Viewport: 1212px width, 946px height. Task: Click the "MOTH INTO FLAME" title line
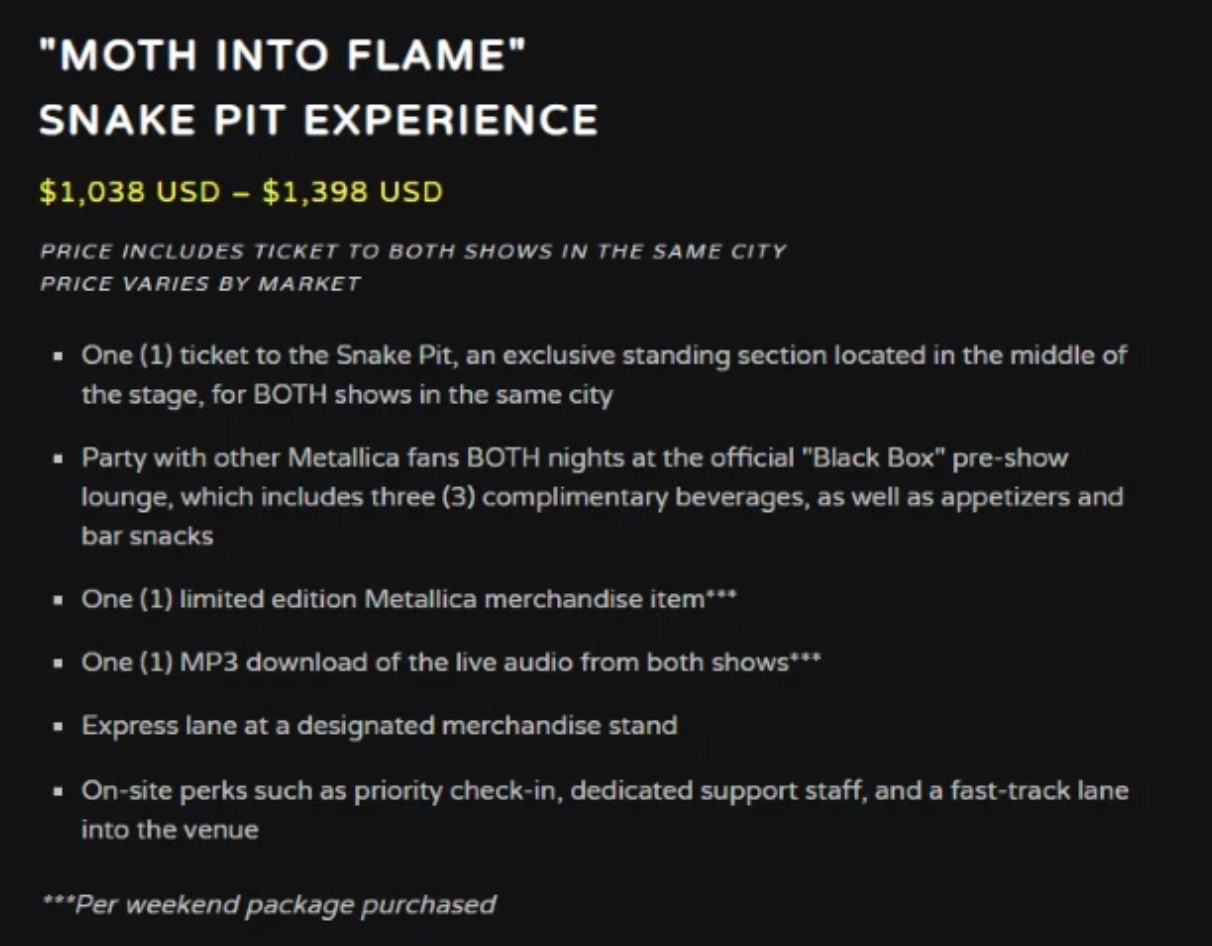(x=283, y=54)
